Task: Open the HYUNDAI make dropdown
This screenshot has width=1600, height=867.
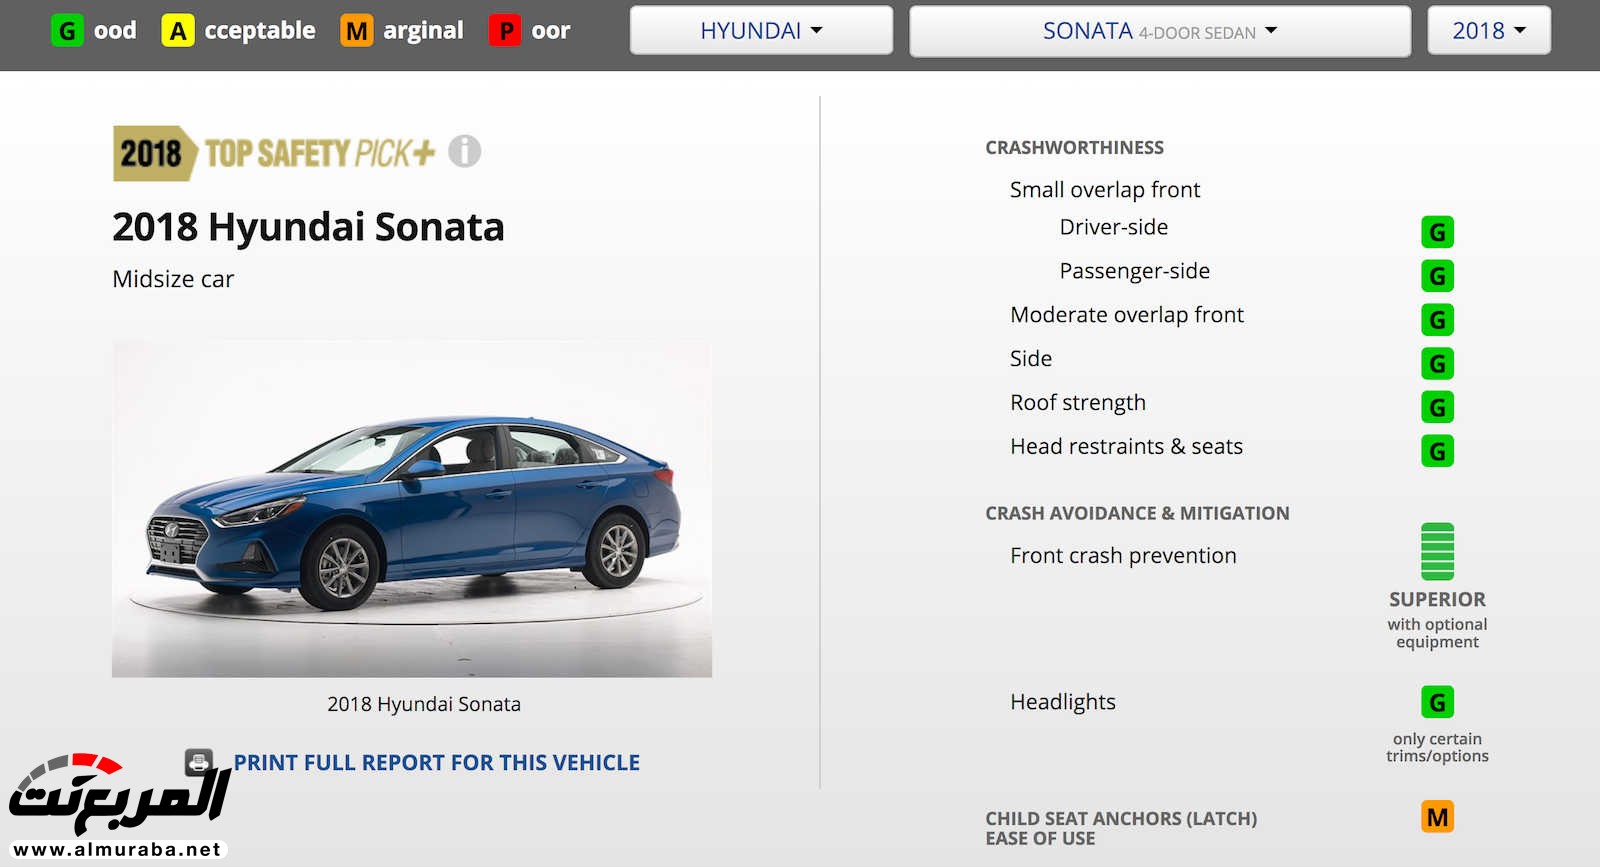Action: [x=761, y=31]
